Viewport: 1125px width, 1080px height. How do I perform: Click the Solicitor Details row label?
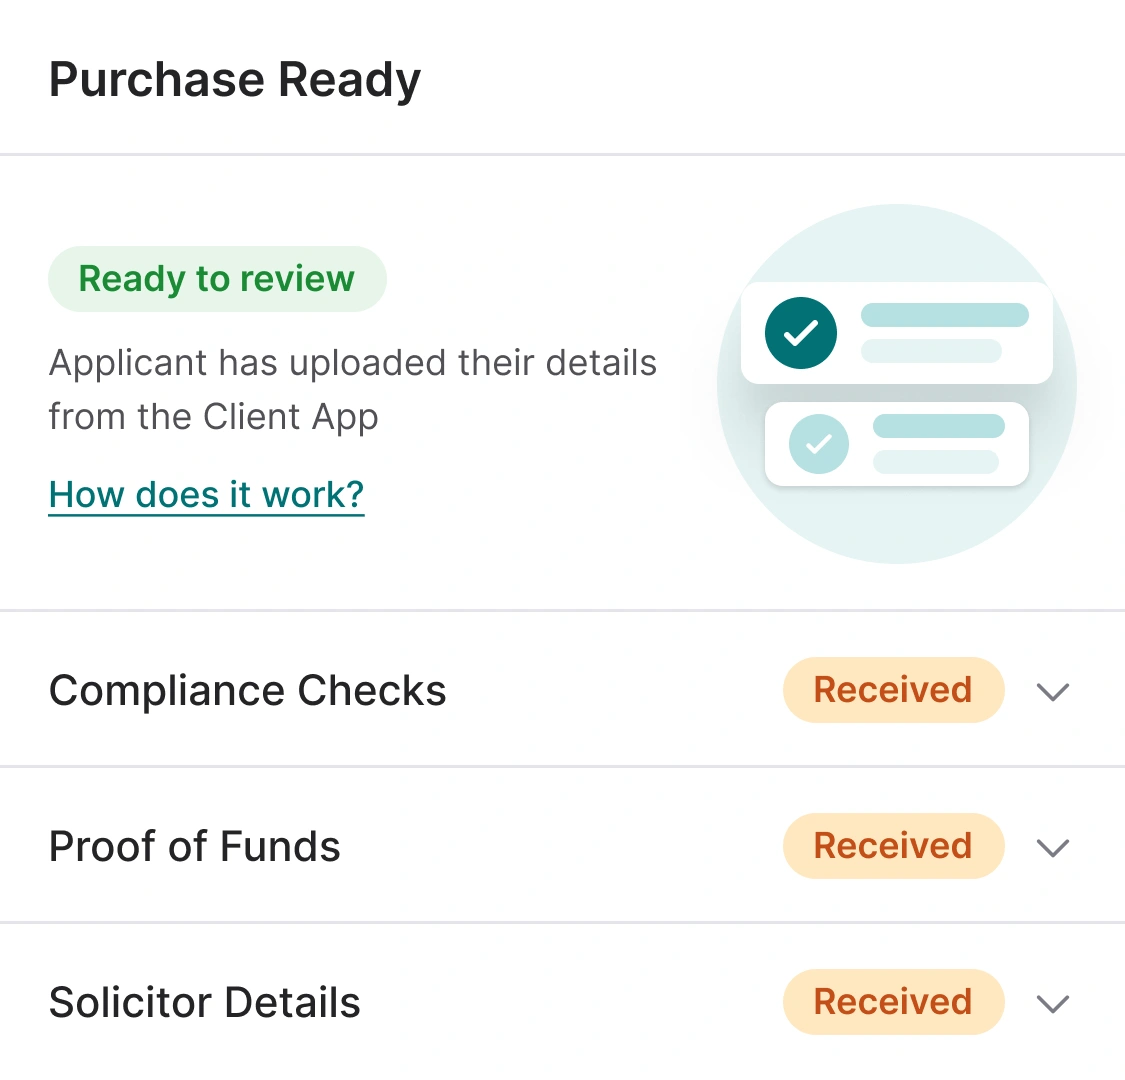point(204,1002)
